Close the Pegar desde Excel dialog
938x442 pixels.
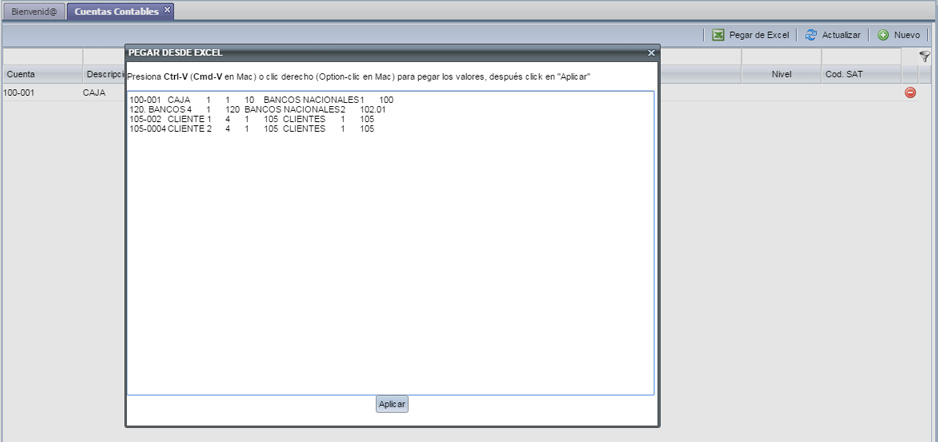click(x=651, y=53)
